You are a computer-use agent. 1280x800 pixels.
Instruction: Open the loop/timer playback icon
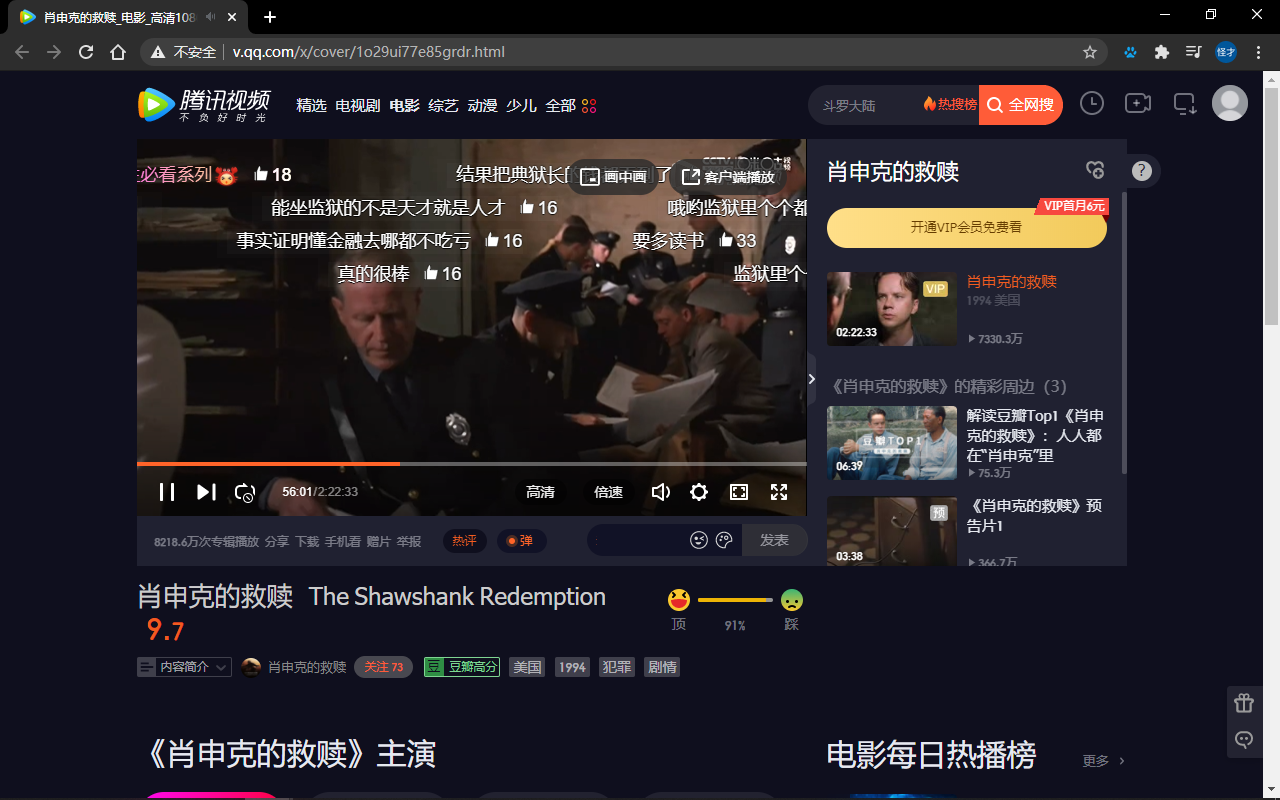[x=245, y=492]
